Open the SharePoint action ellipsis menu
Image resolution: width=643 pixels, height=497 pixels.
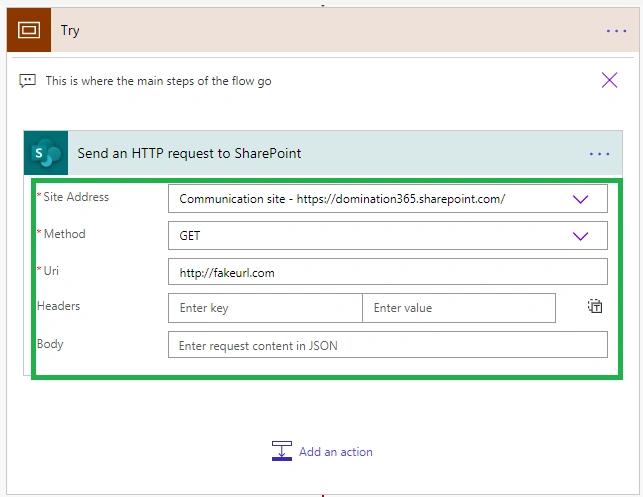(599, 154)
